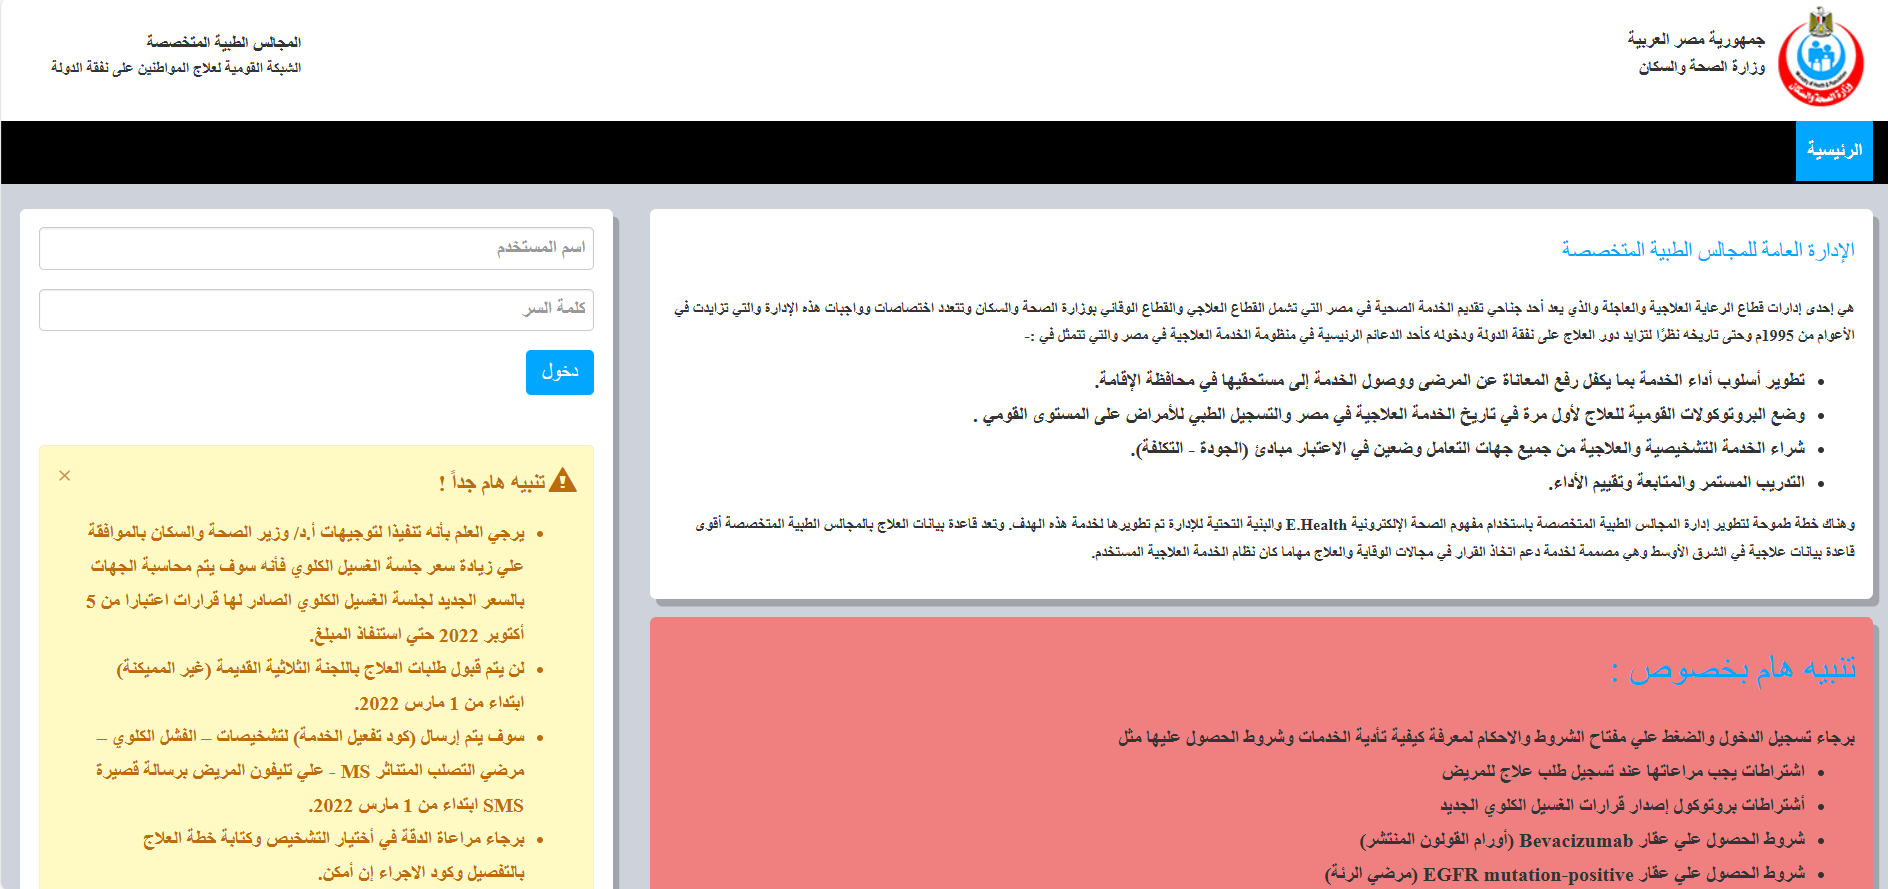Click alert line يرجي العلم بأنه تنفيذا لتوجيهات
The image size is (1888, 889).
305,583
